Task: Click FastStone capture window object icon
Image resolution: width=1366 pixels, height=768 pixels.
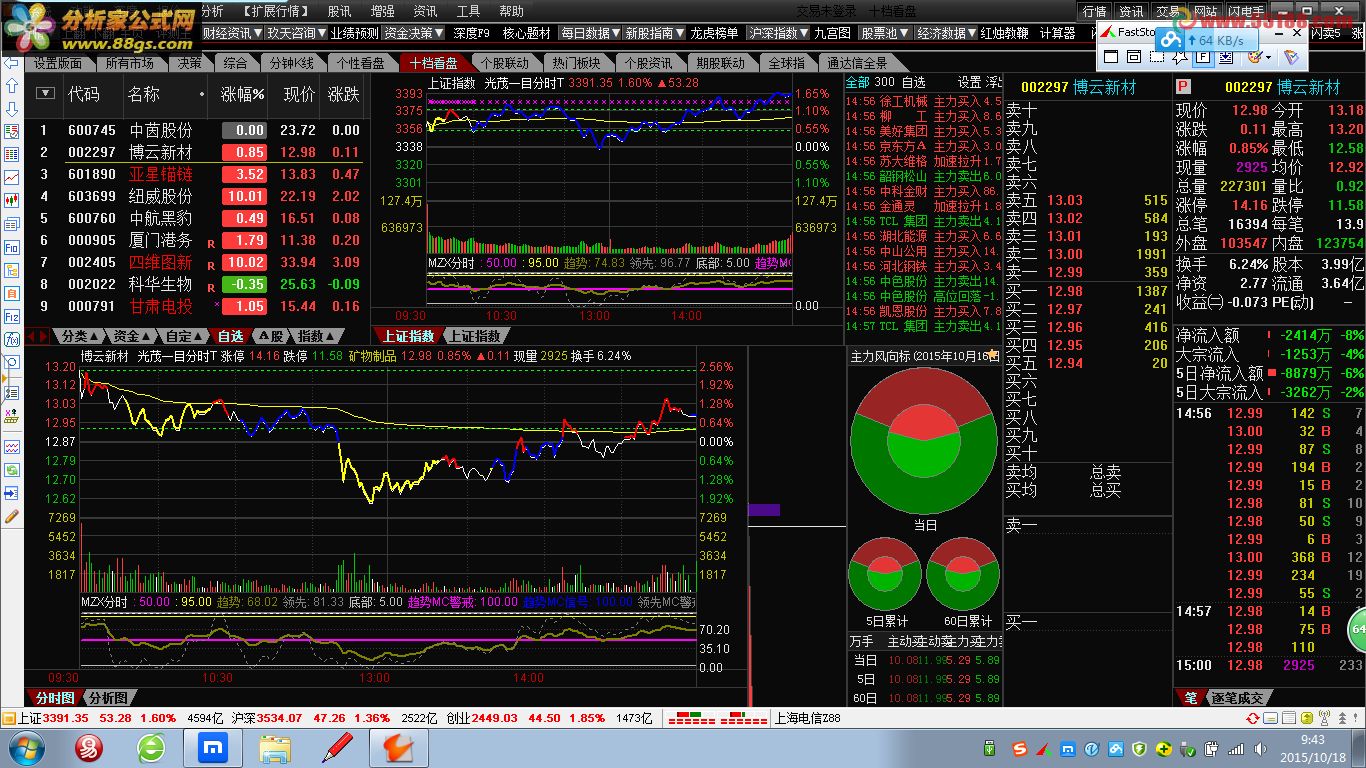Action: pos(1134,57)
